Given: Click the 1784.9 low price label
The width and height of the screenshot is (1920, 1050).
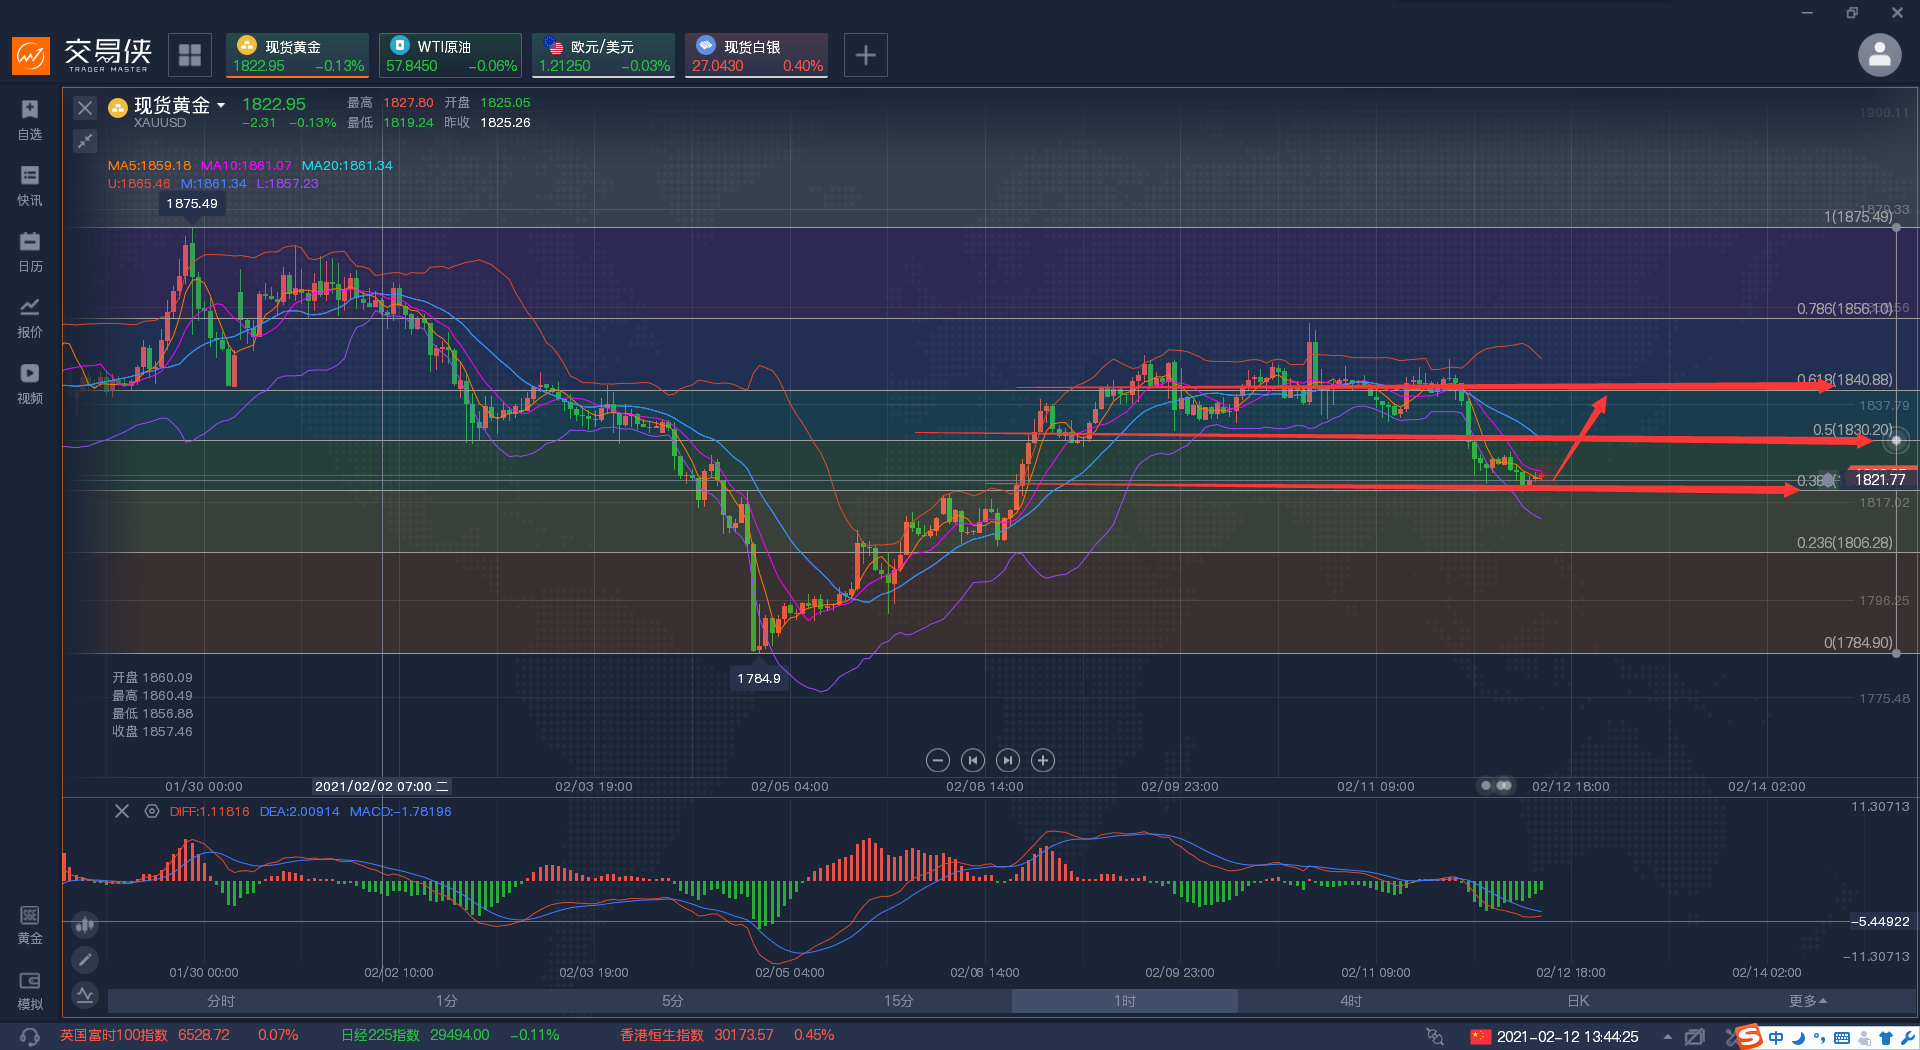Looking at the screenshot, I should (x=759, y=678).
